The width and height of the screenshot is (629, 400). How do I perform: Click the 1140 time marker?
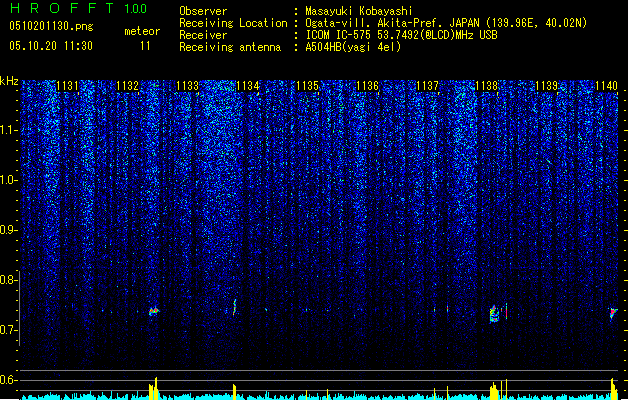pyautogui.click(x=606, y=86)
